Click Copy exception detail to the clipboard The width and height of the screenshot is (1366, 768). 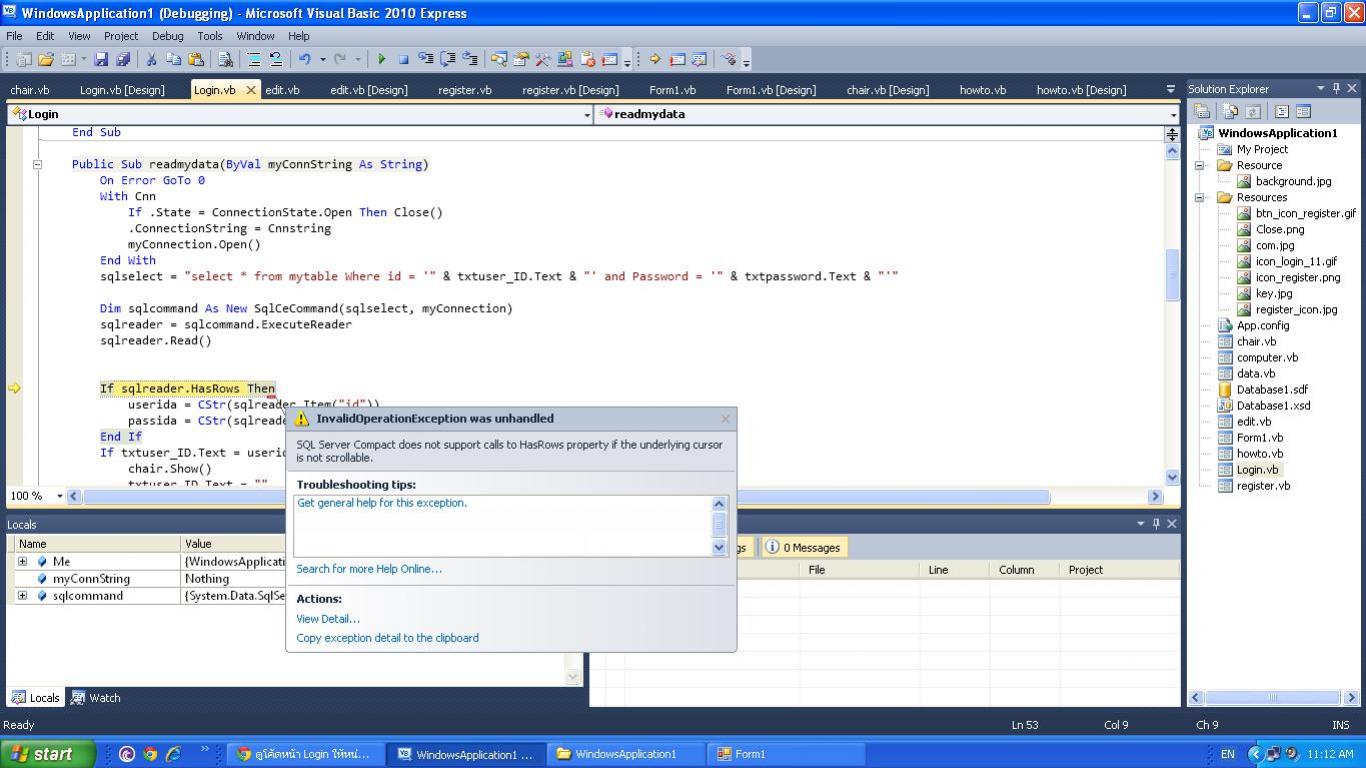click(387, 638)
